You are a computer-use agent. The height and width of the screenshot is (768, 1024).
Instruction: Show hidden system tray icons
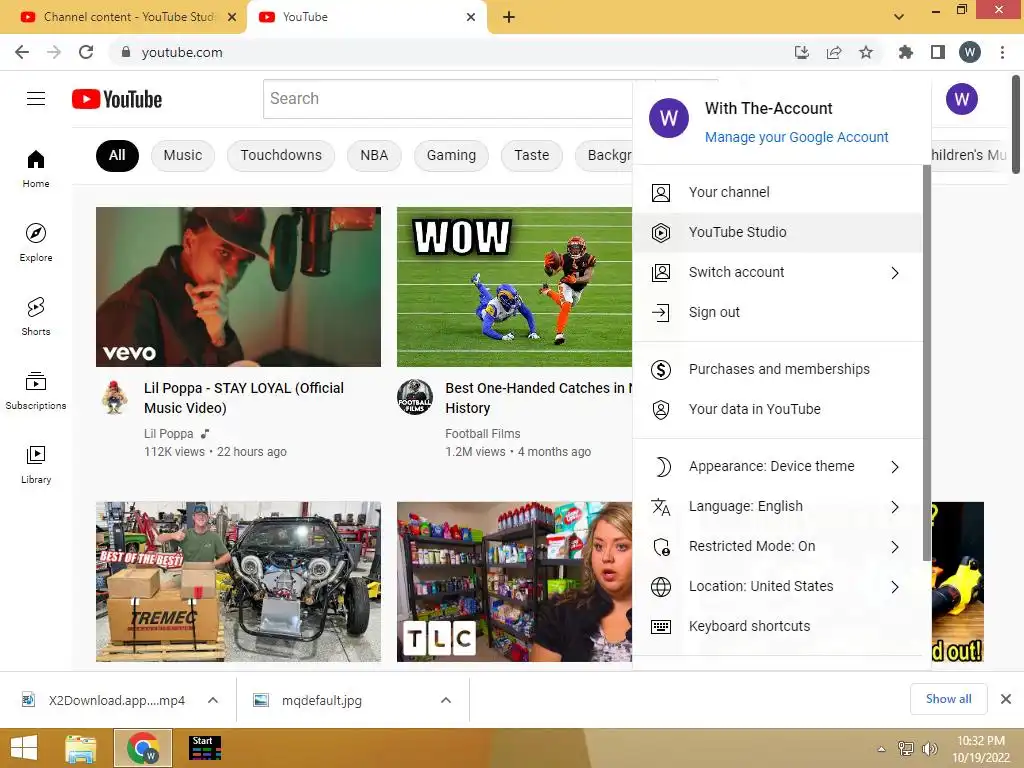click(881, 748)
